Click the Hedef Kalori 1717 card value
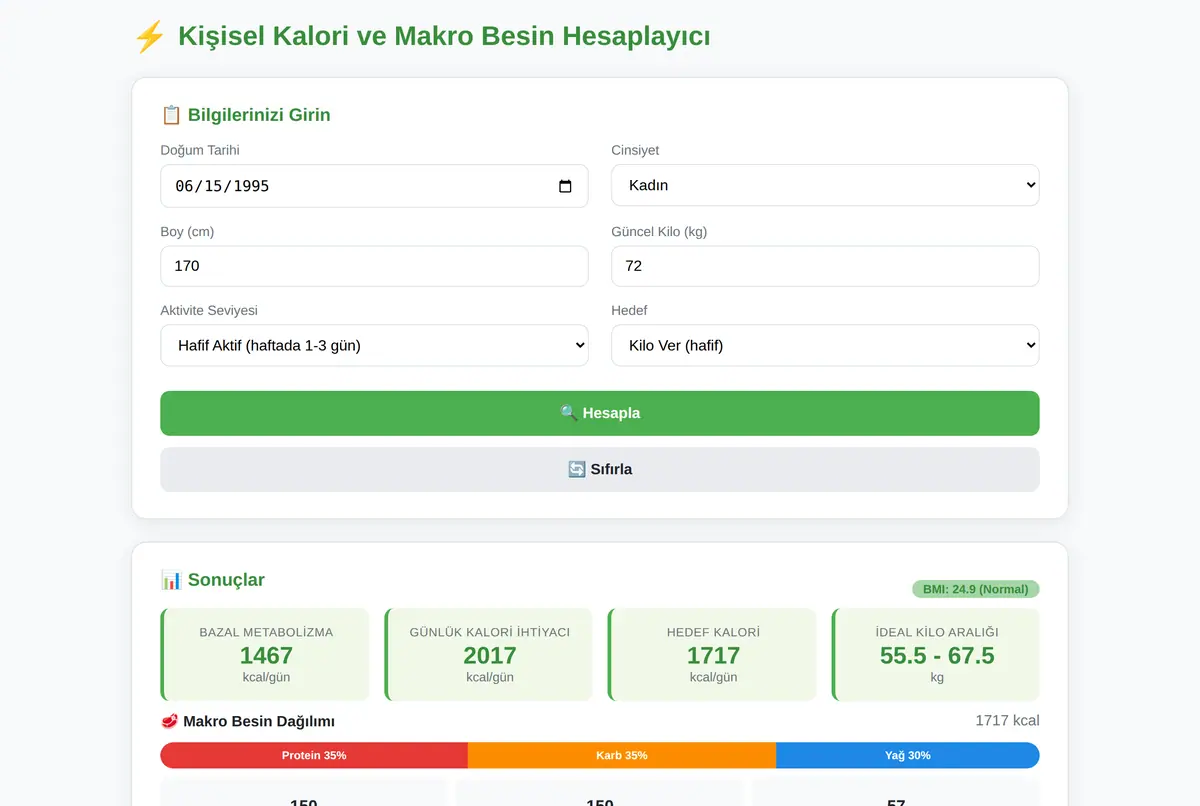This screenshot has height=806, width=1200. [x=713, y=656]
